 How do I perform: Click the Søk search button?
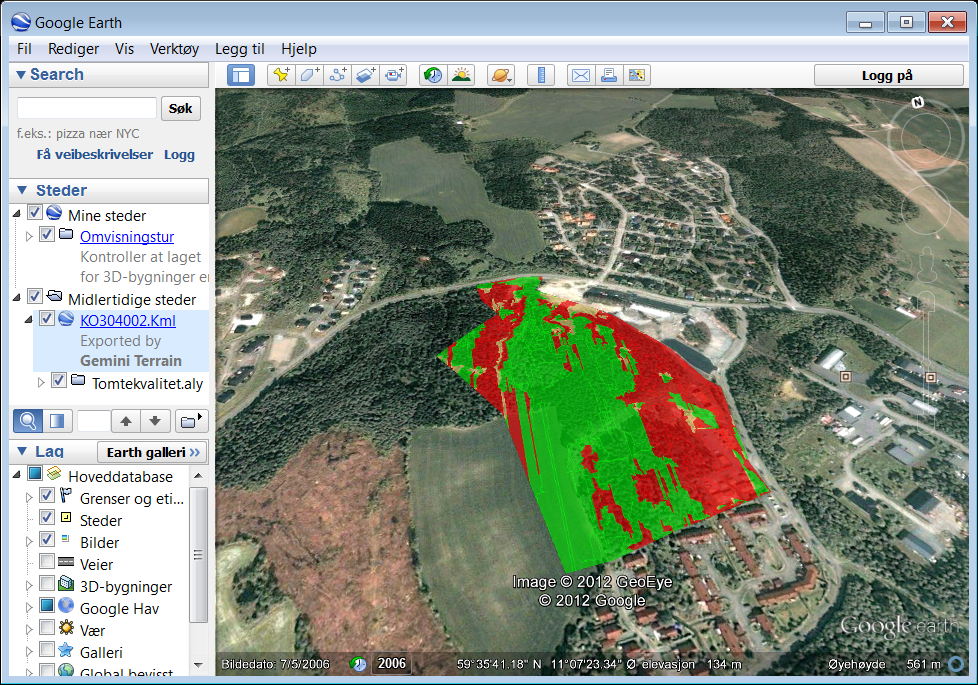pyautogui.click(x=181, y=108)
